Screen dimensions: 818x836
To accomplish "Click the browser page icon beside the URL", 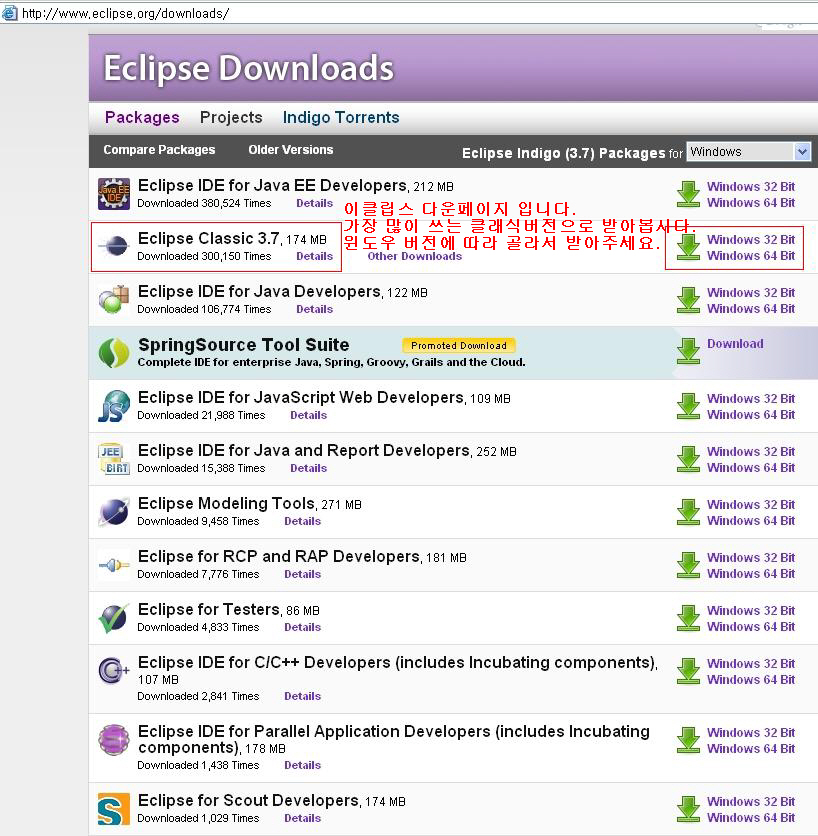I will coord(9,13).
